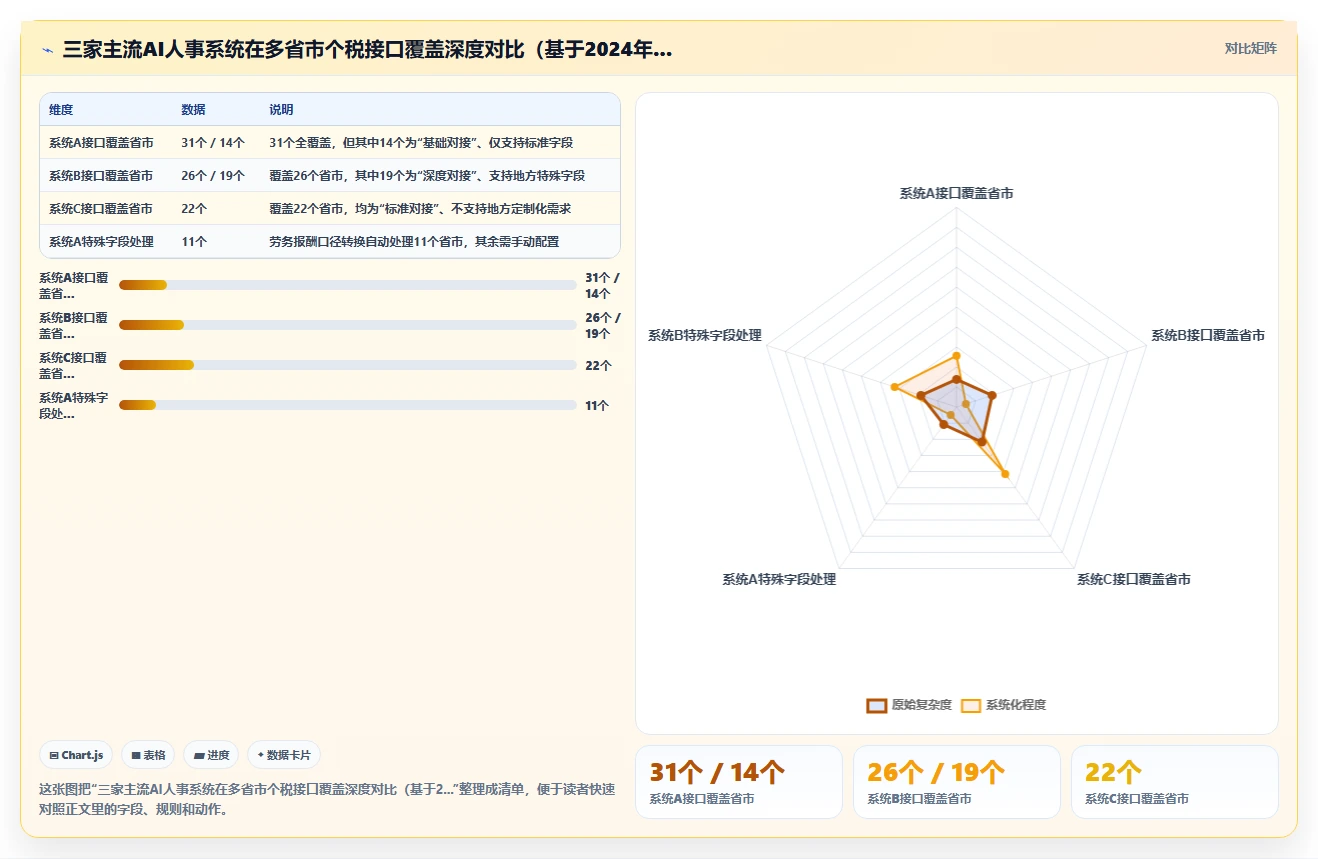Click the description starting 31个全覆盖
The width and height of the screenshot is (1318, 859).
[x=421, y=143]
